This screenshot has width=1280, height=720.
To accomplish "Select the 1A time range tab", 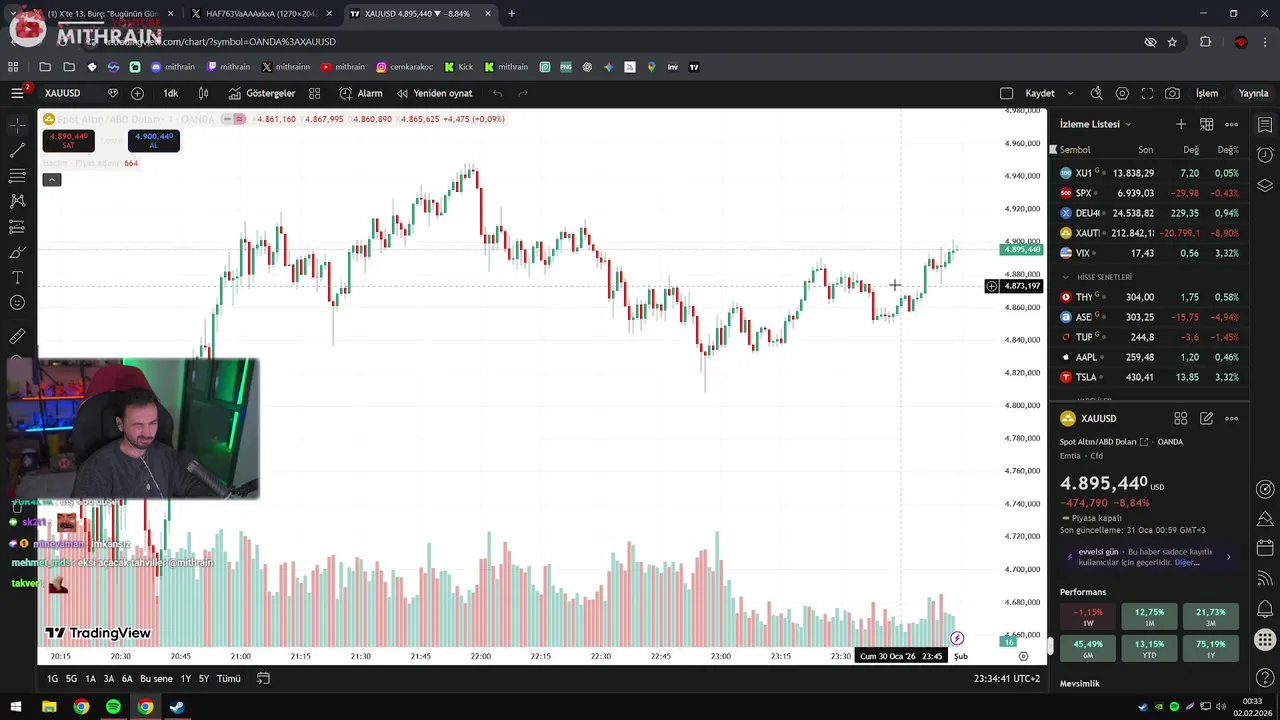I will (90, 678).
